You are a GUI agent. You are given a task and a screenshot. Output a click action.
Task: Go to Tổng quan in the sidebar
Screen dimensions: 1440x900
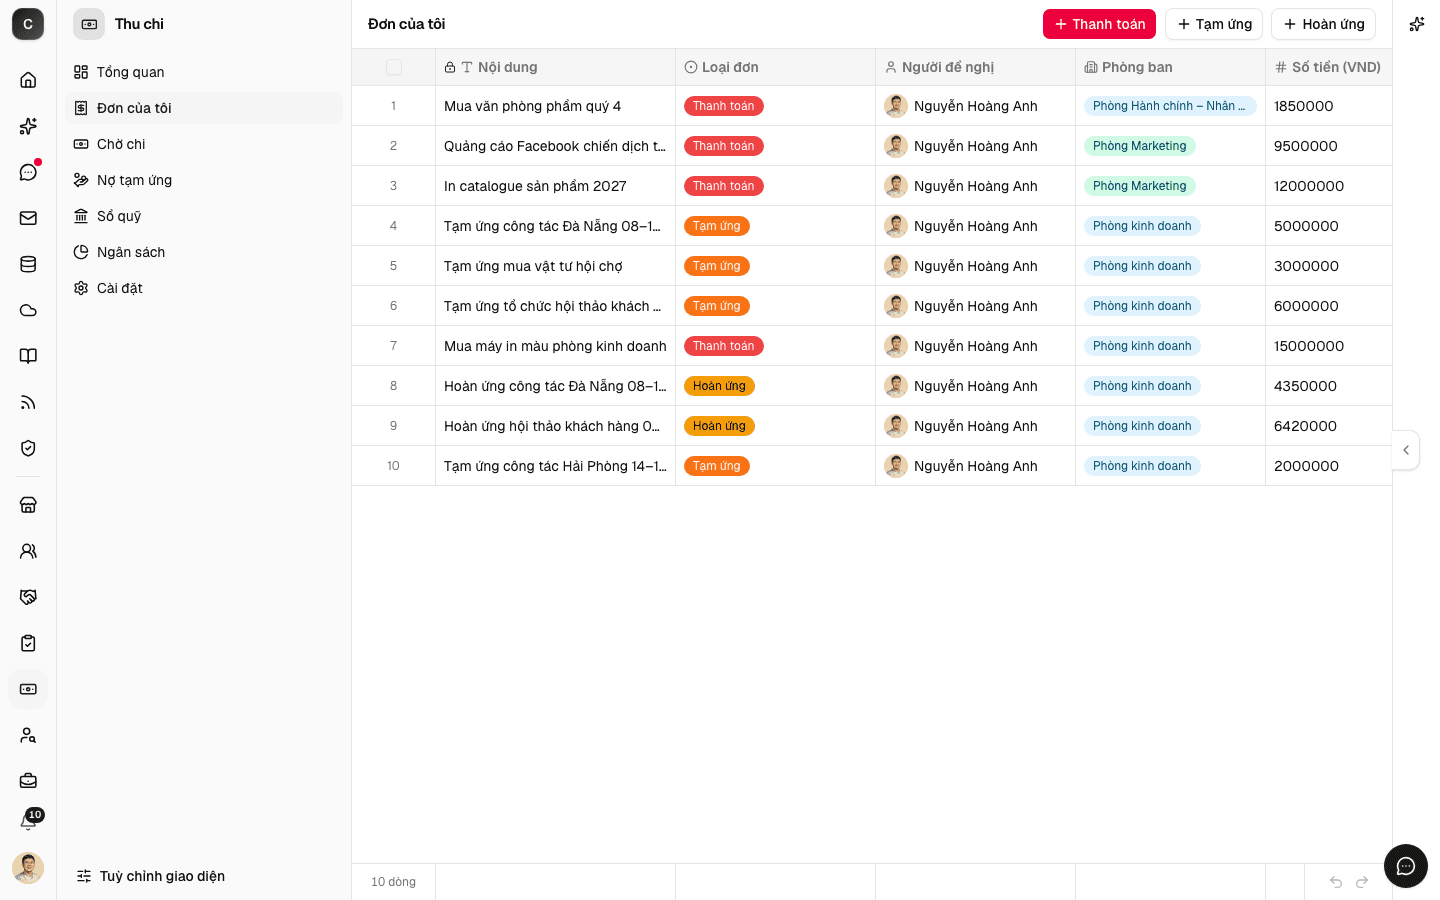point(204,72)
